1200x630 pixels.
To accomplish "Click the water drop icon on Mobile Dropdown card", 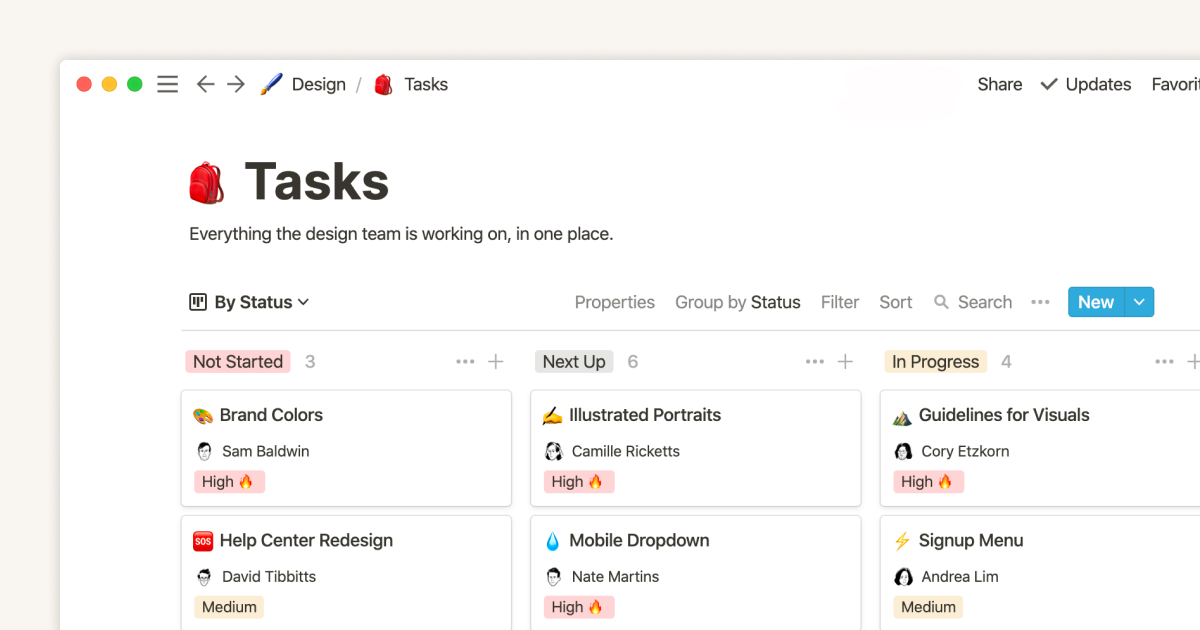I will [552, 540].
